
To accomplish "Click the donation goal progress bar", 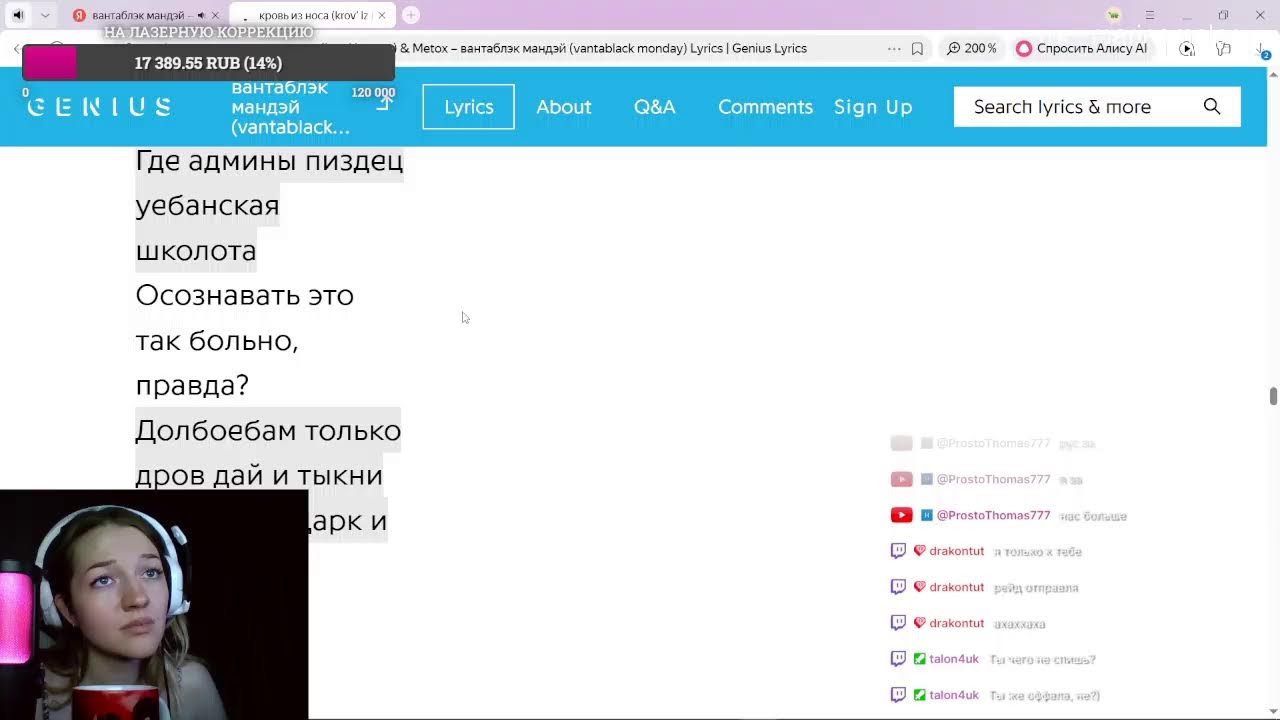I will (x=208, y=63).
